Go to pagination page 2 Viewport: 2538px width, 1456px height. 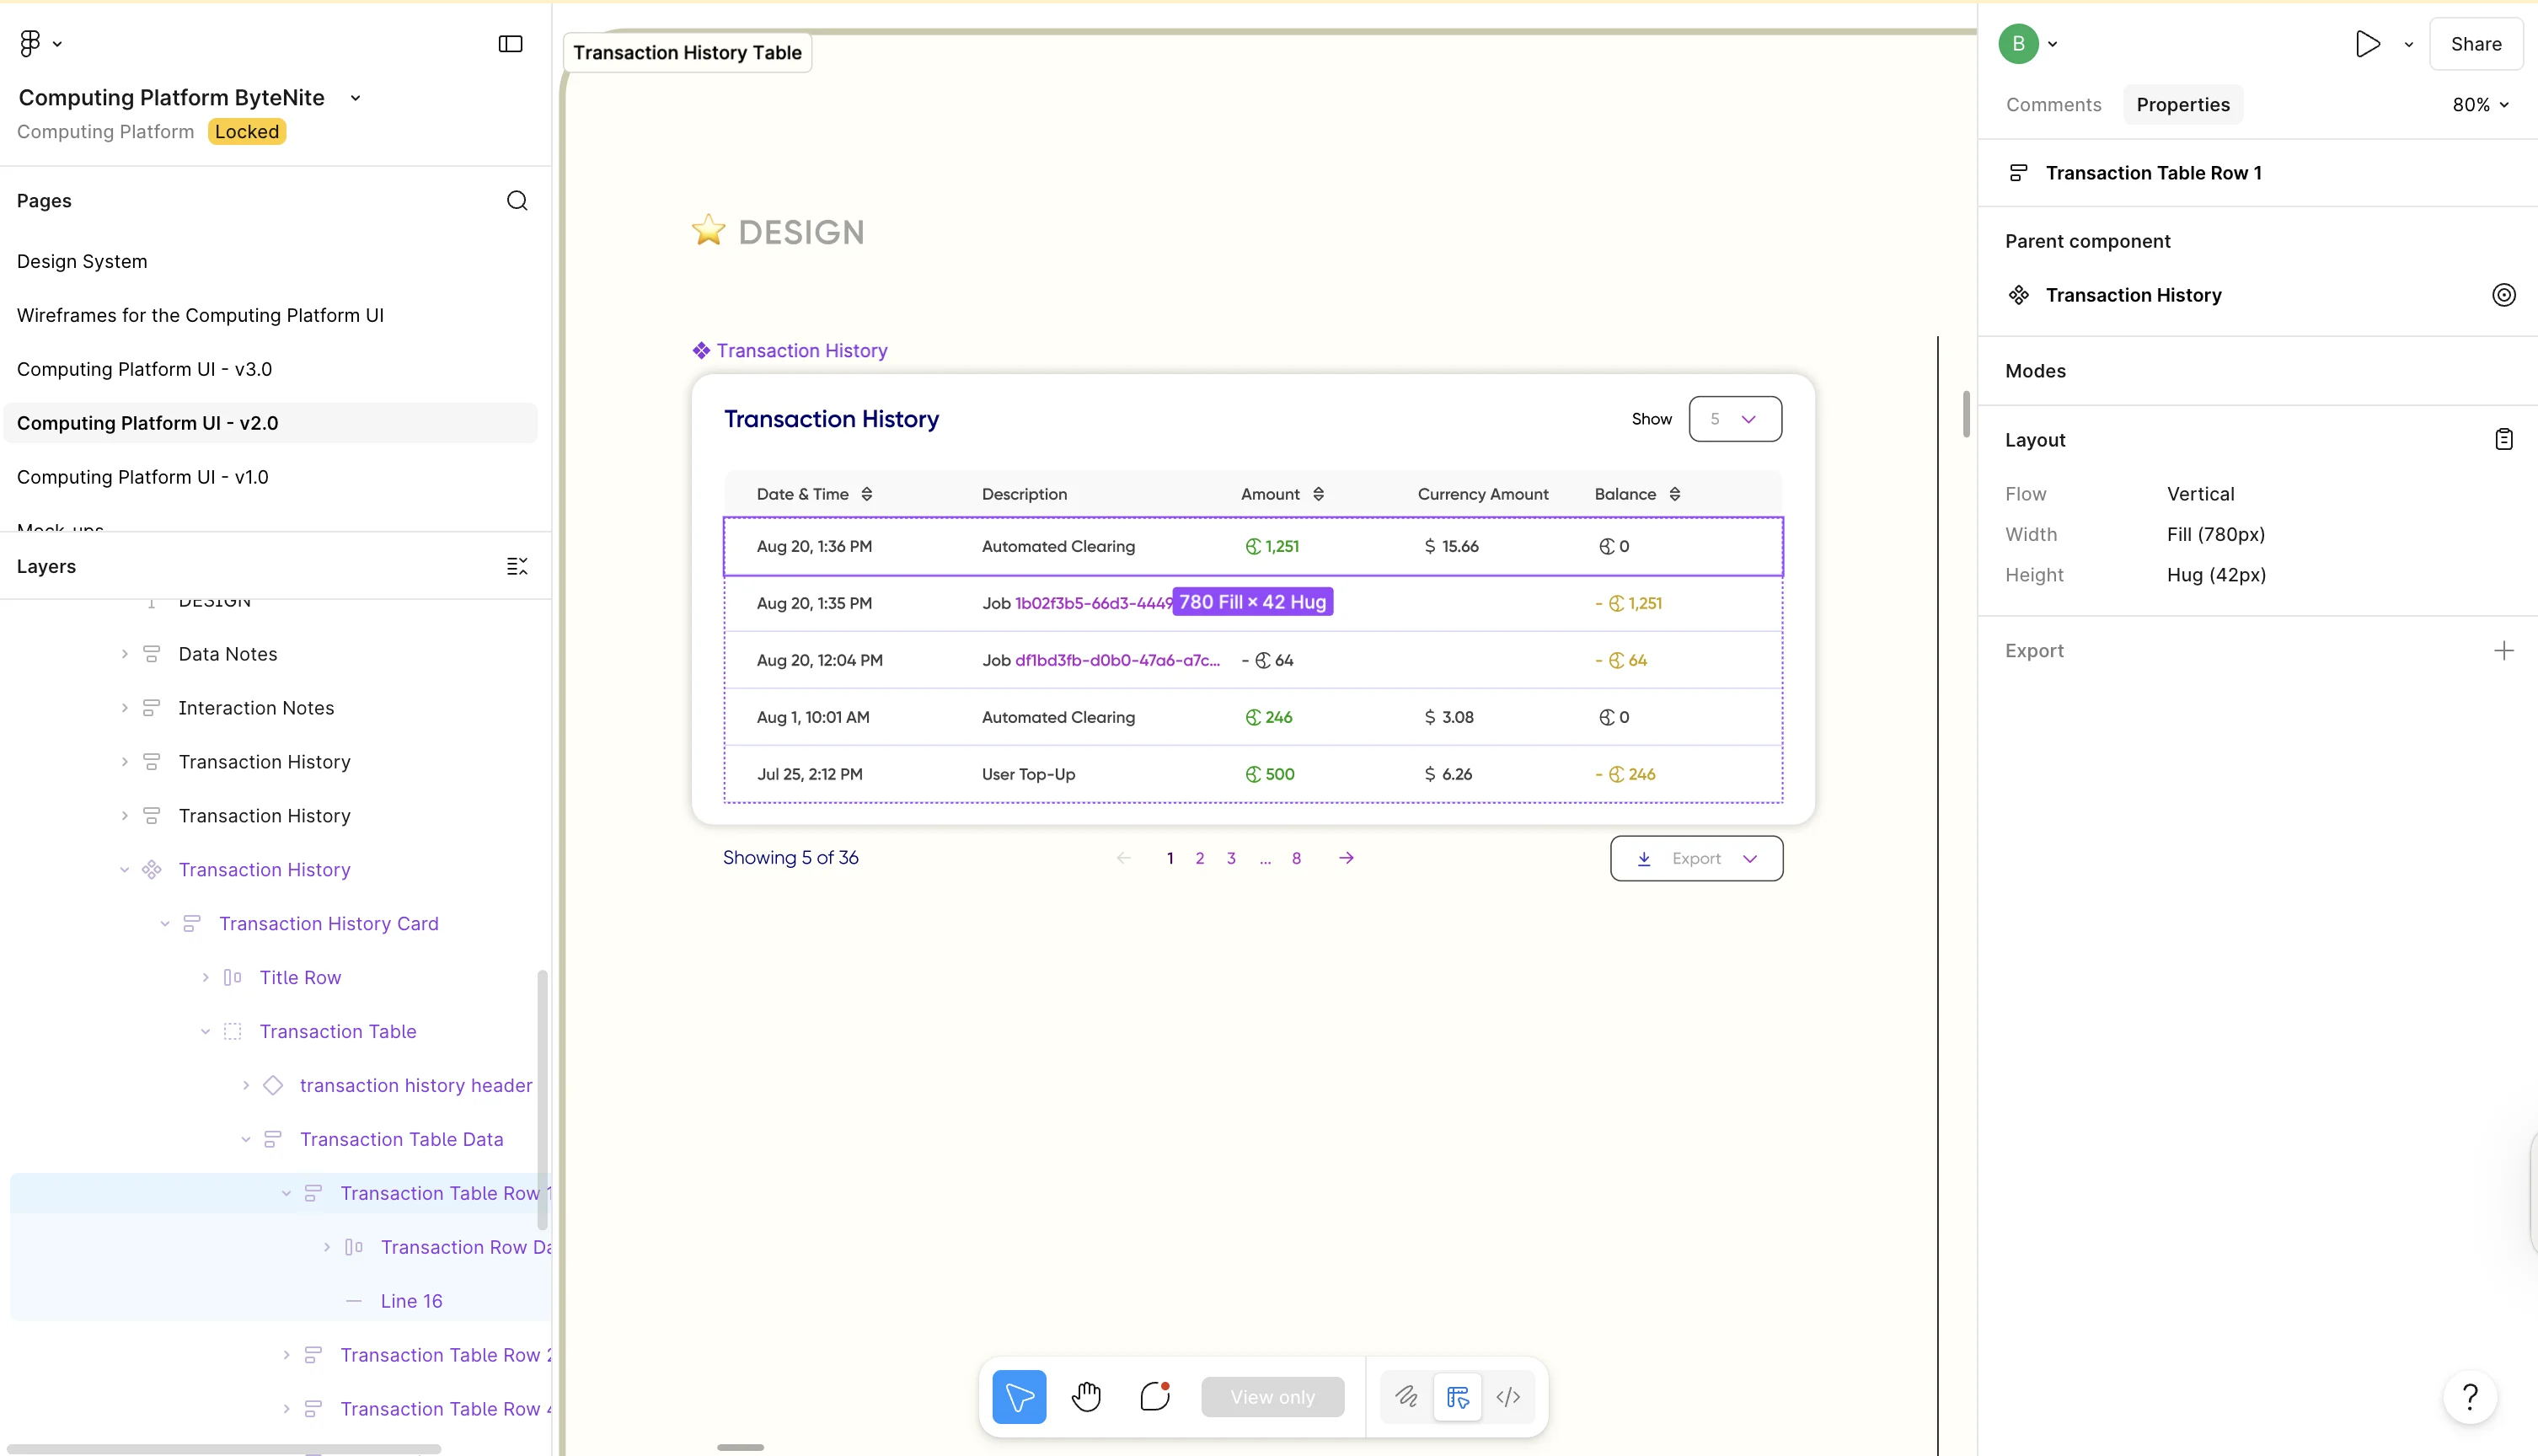(1199, 859)
